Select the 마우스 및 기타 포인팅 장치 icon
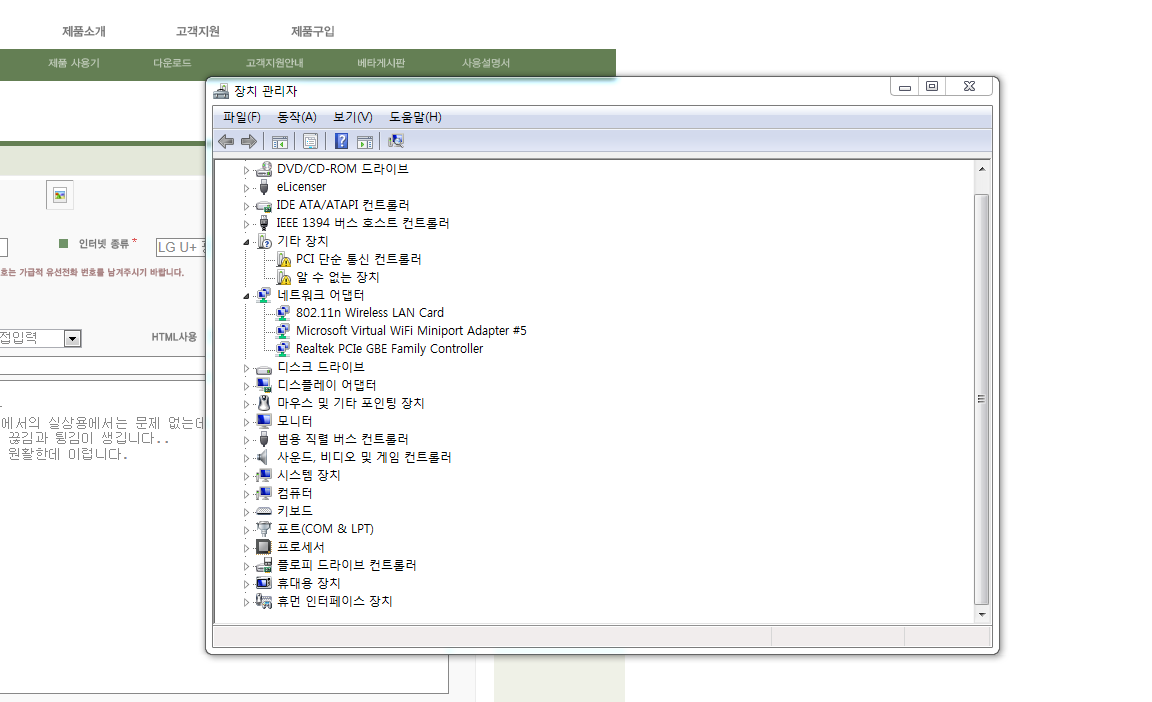 pos(264,403)
